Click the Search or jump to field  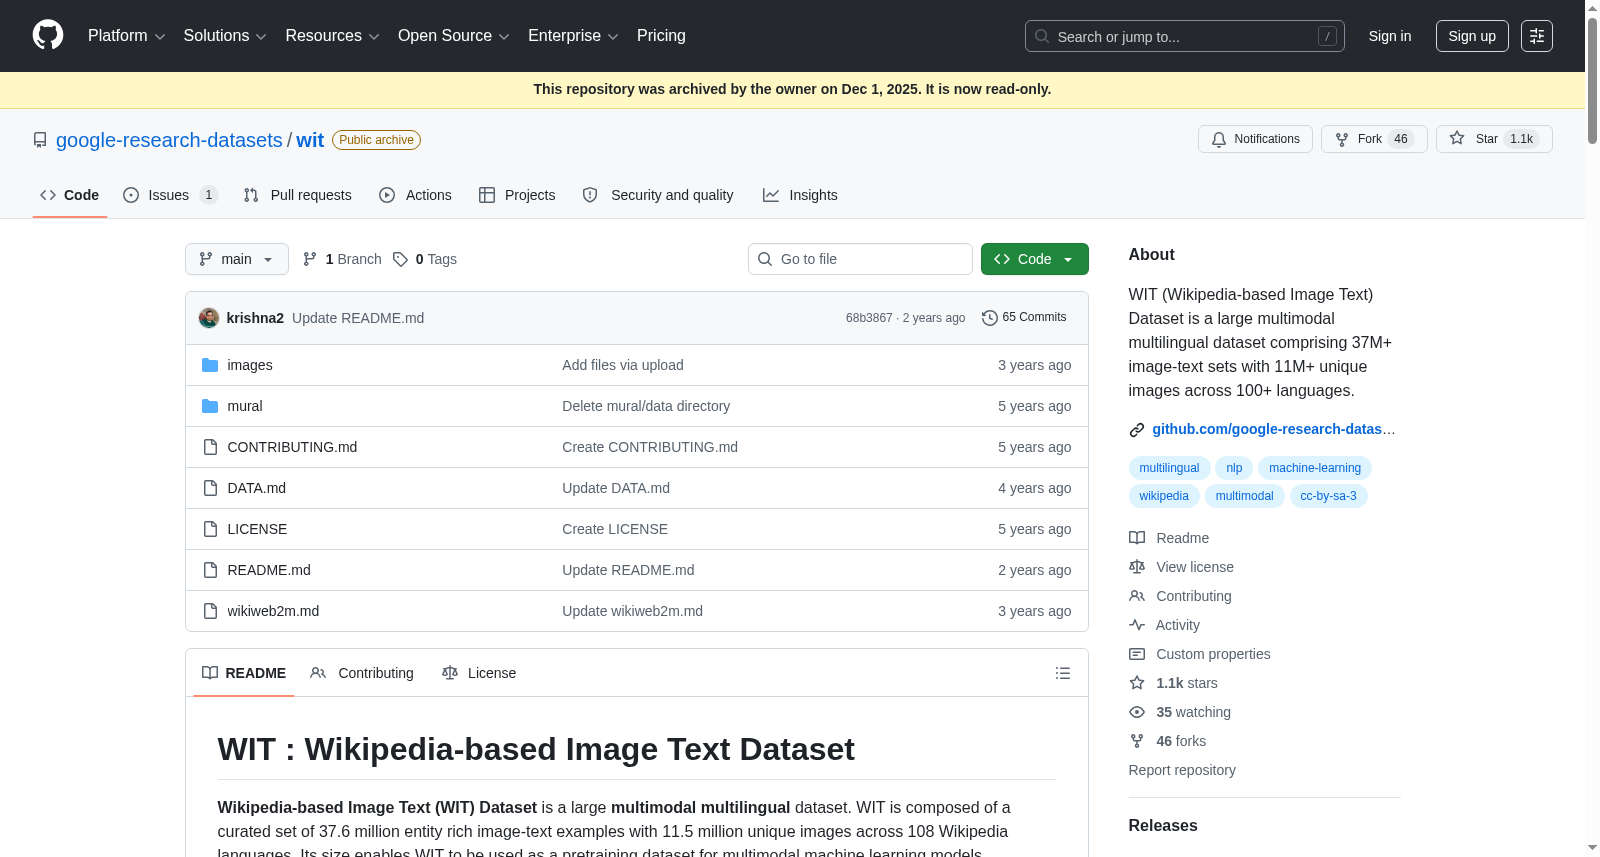coord(1185,36)
